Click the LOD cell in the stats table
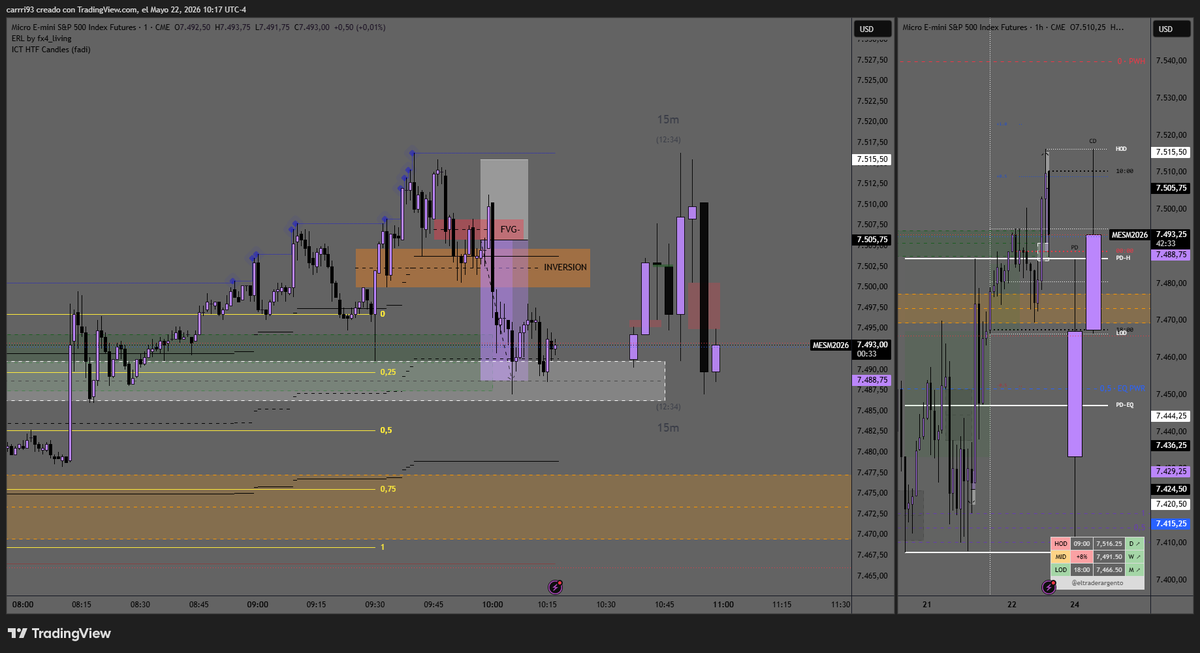The width and height of the screenshot is (1200, 653). click(1060, 569)
